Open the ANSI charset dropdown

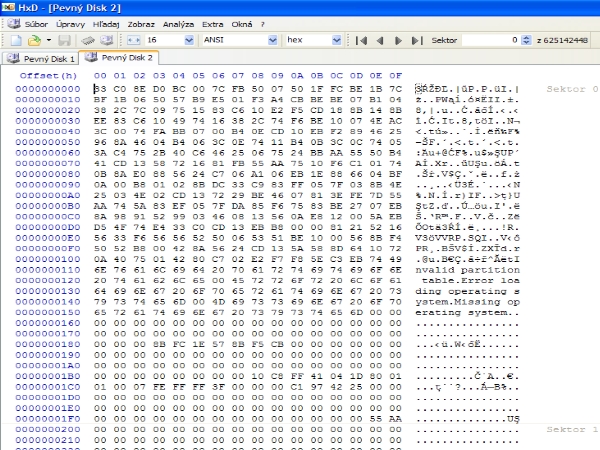[272, 40]
